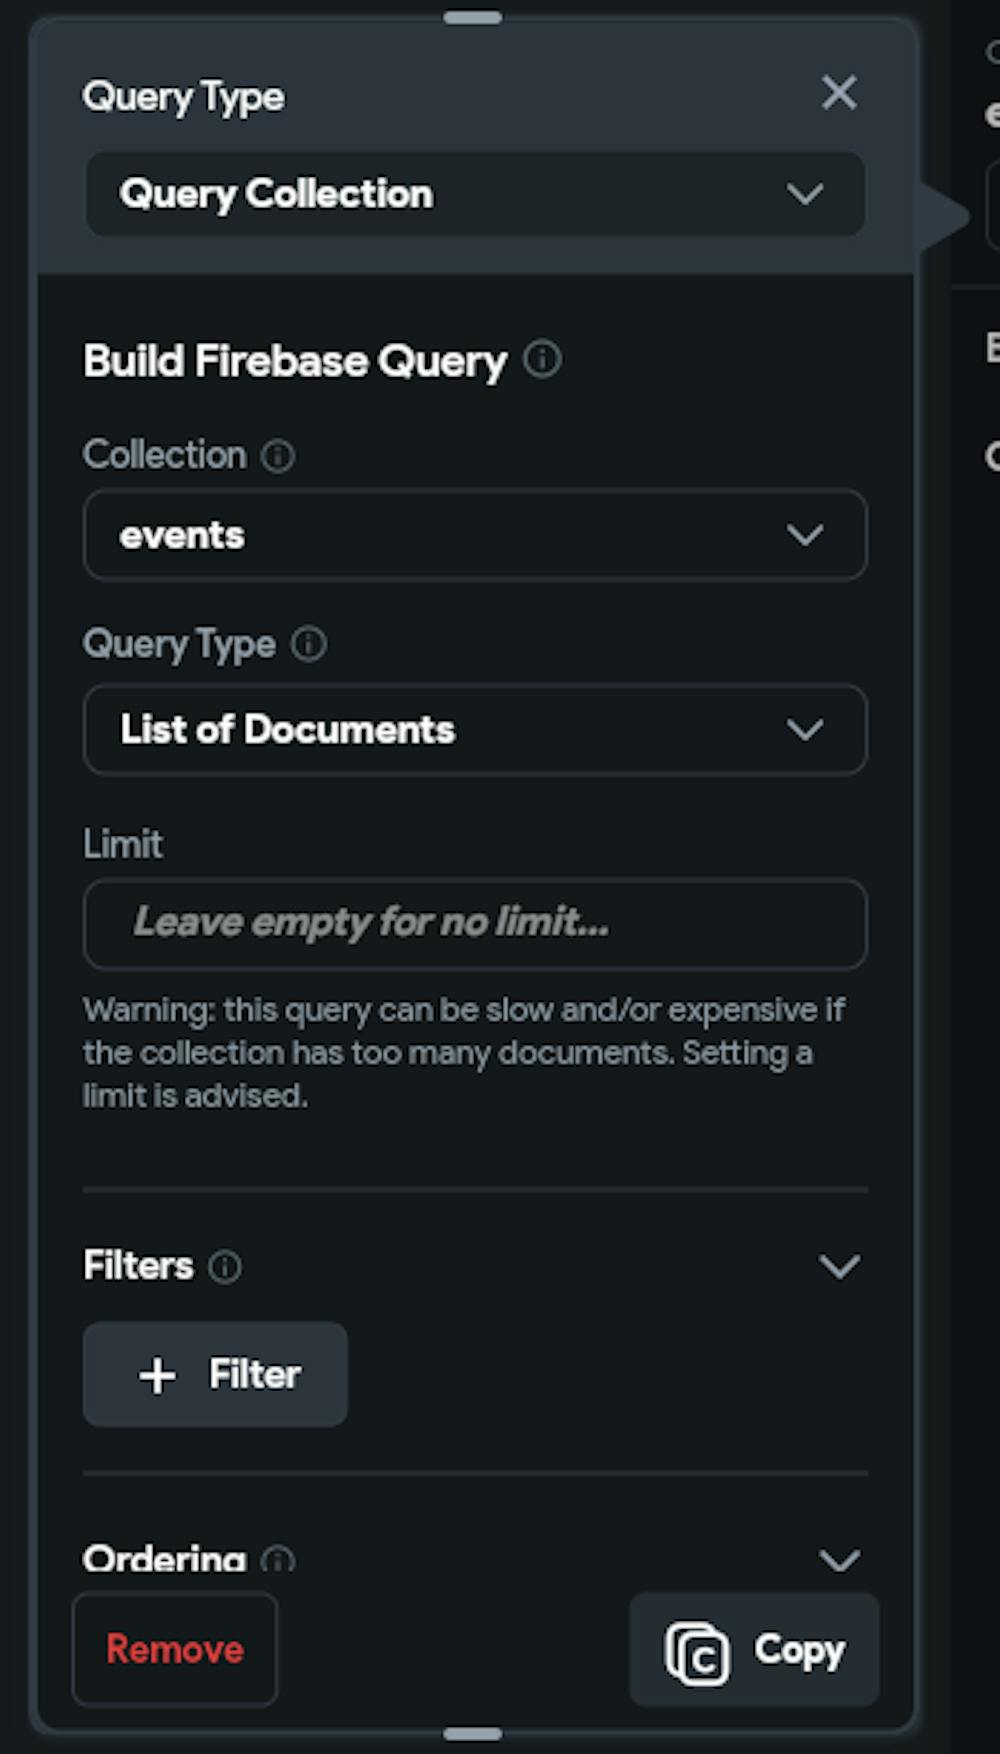Collapse the Filters section

841,1265
